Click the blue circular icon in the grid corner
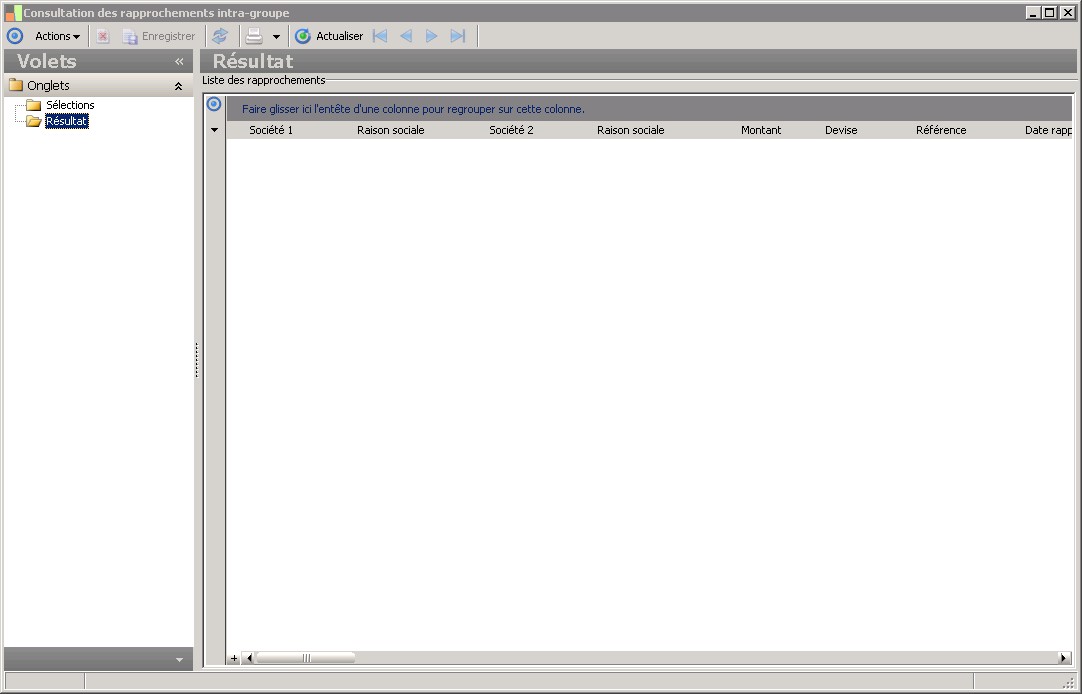1082x694 pixels. click(x=214, y=104)
